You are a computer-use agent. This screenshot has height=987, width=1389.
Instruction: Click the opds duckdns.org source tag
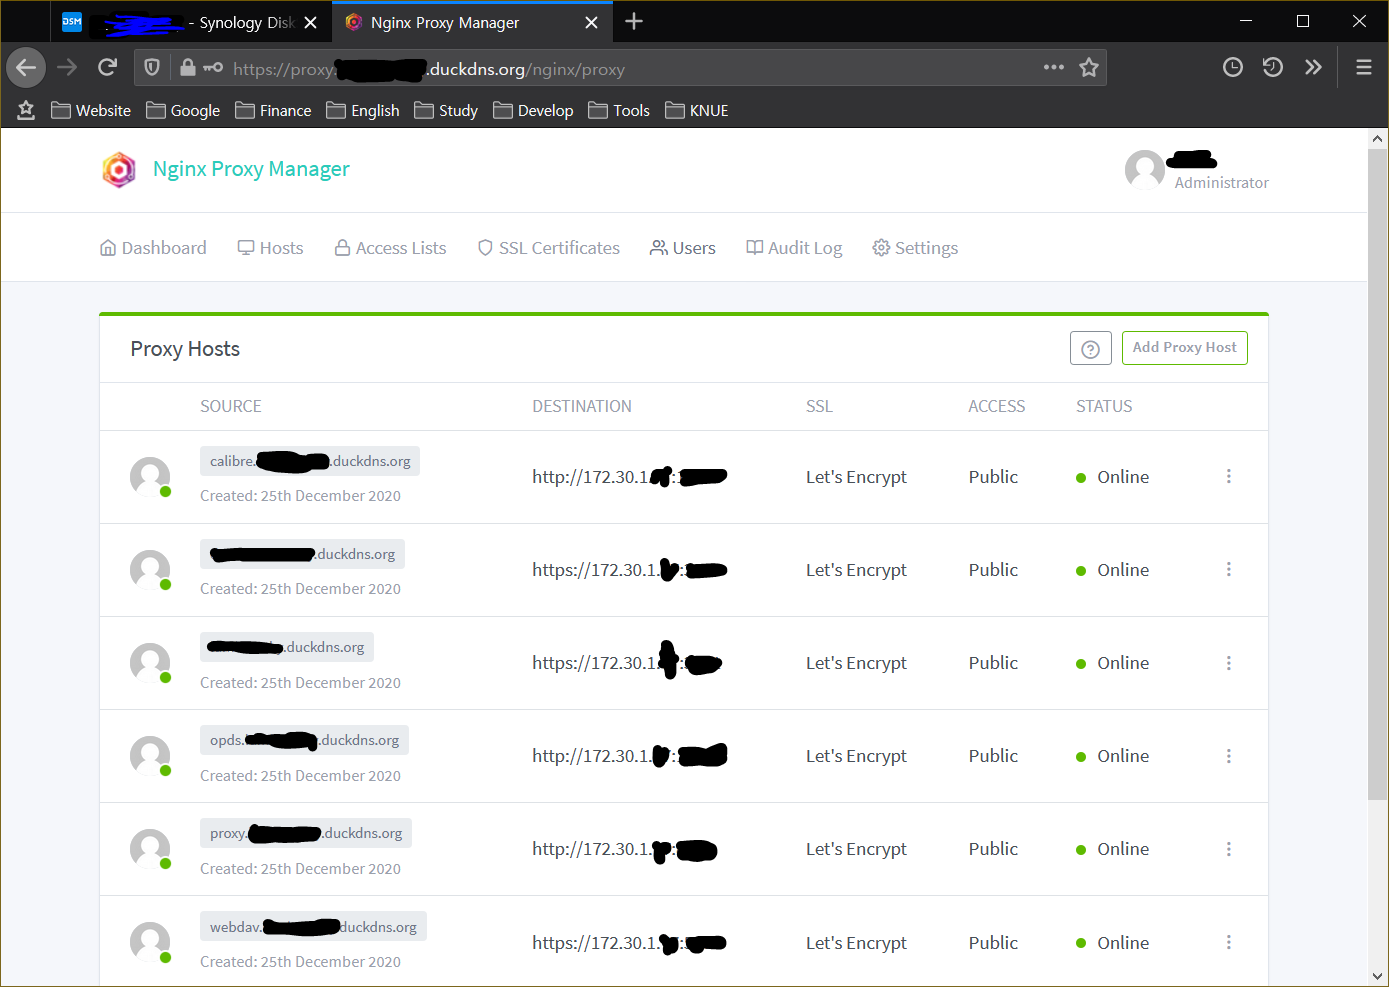point(304,740)
